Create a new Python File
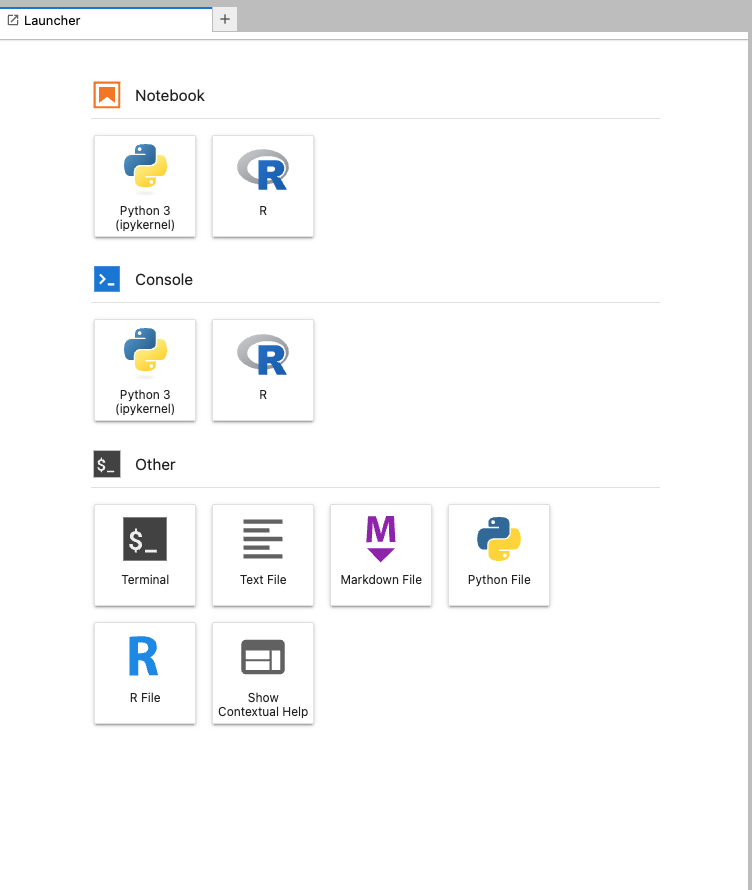 [x=499, y=555]
